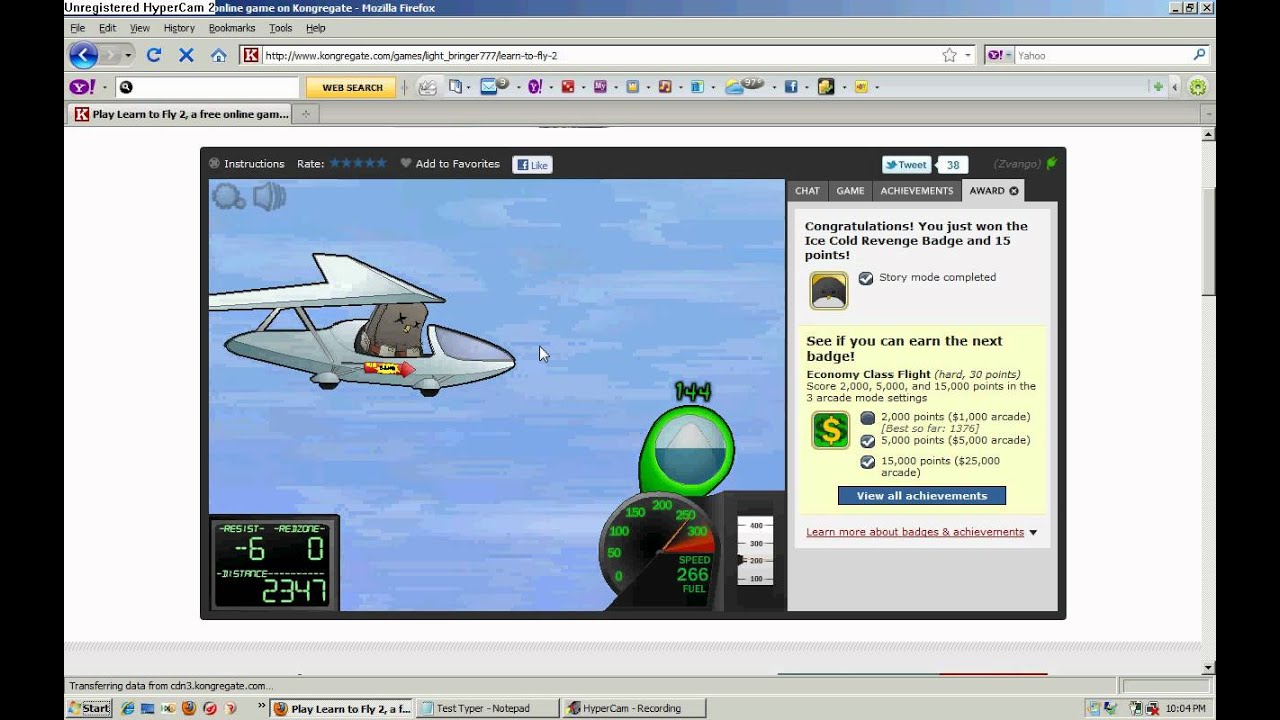Open the dropdown arrow beside the mail icon
The height and width of the screenshot is (720, 1280).
coord(517,88)
